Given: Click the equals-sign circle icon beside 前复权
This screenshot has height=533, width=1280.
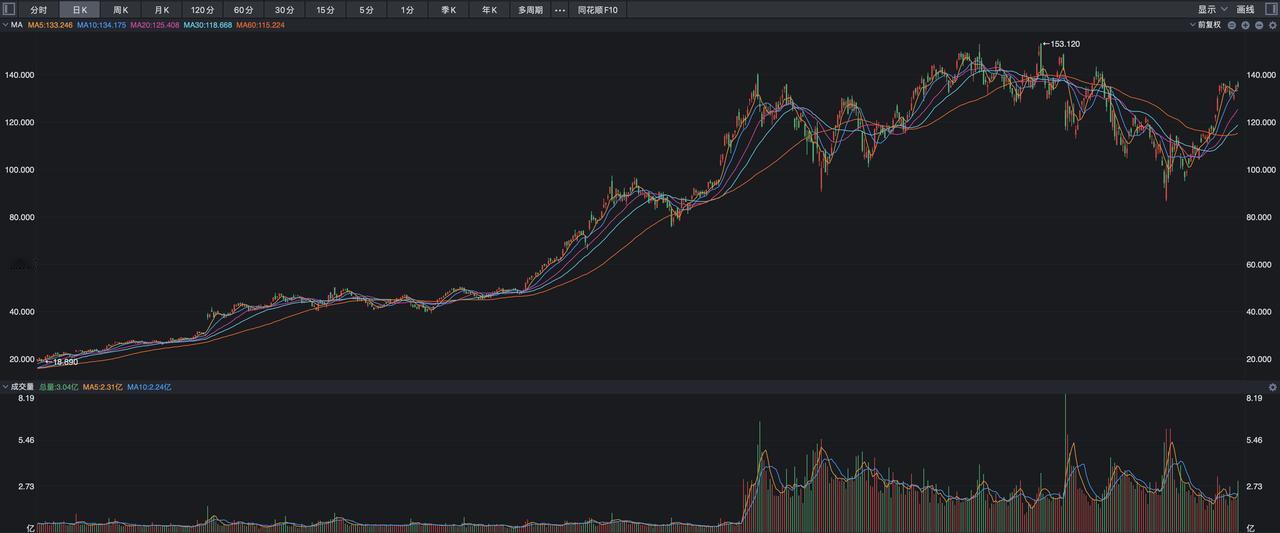Looking at the screenshot, I should [1233, 25].
